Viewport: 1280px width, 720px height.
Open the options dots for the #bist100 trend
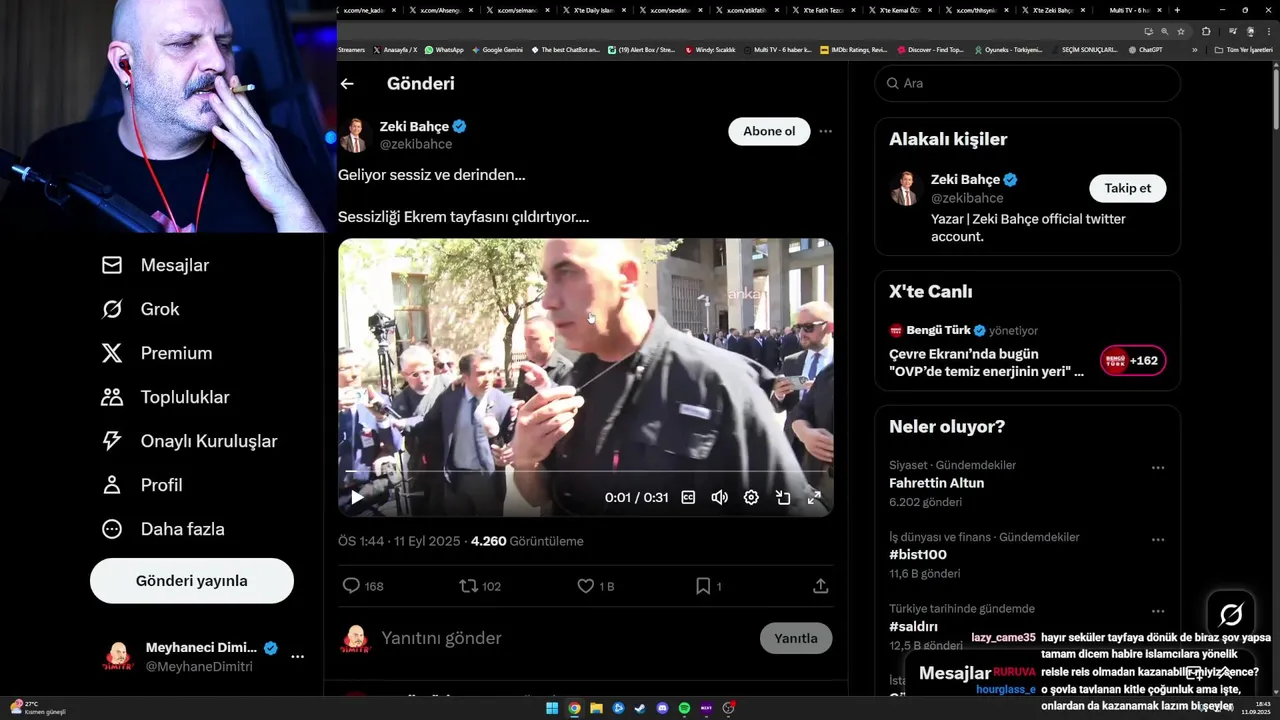click(x=1157, y=540)
